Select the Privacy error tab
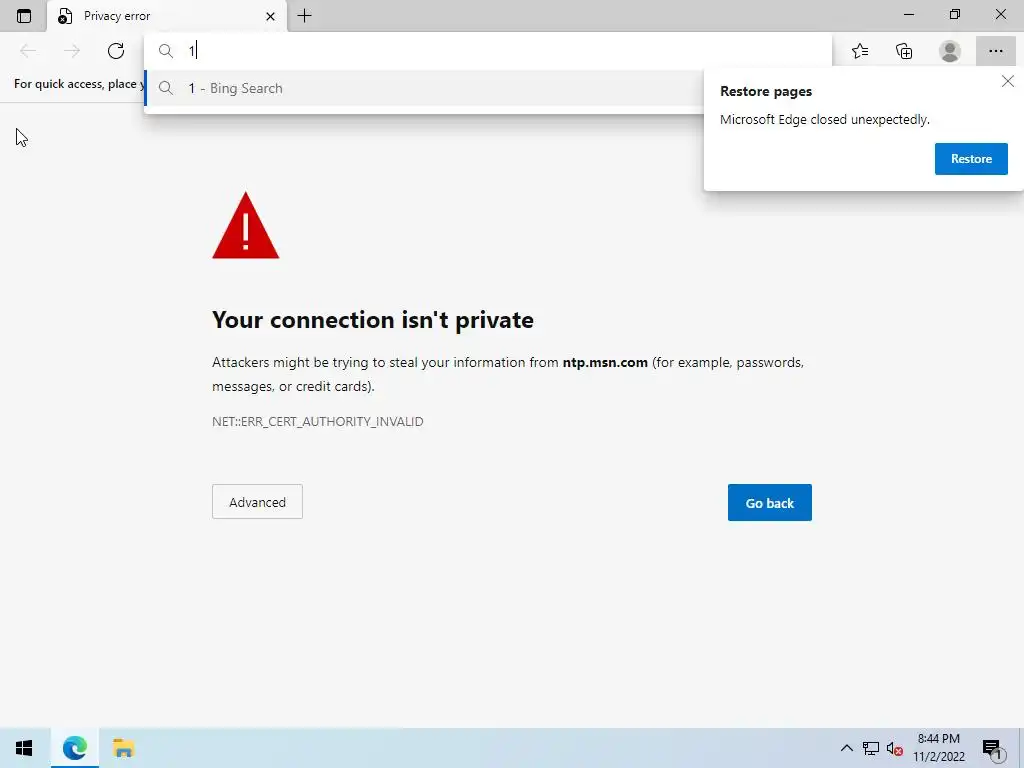 point(167,16)
